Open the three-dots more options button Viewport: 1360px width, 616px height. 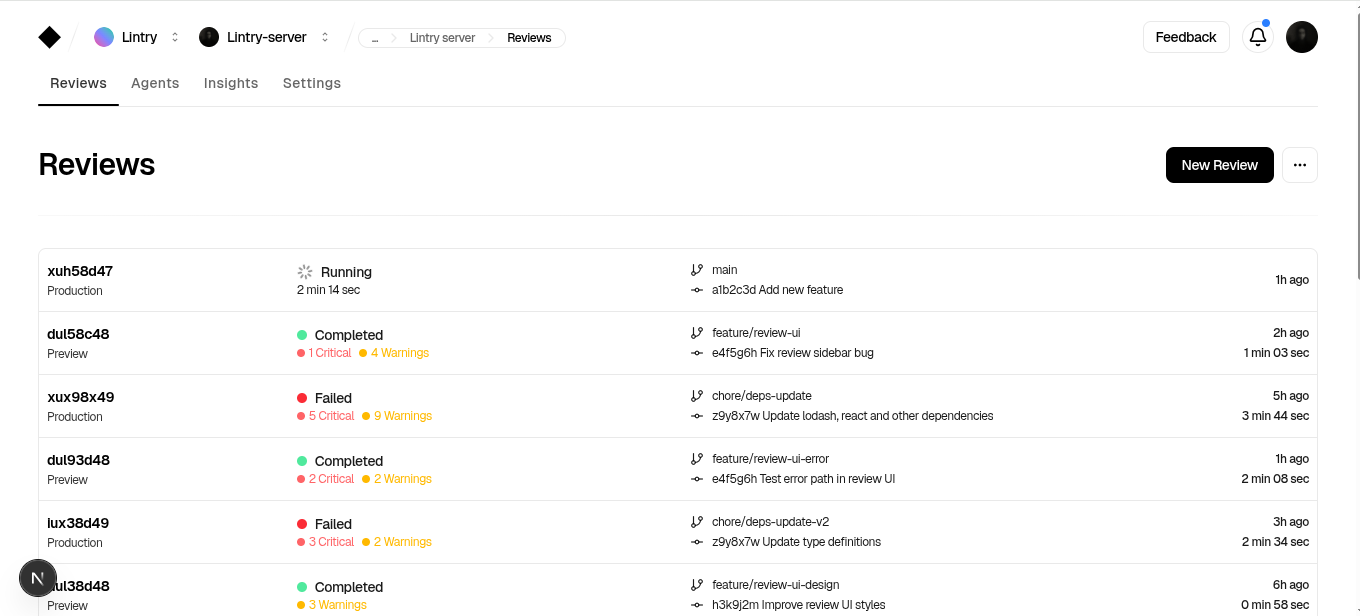[x=1299, y=165]
